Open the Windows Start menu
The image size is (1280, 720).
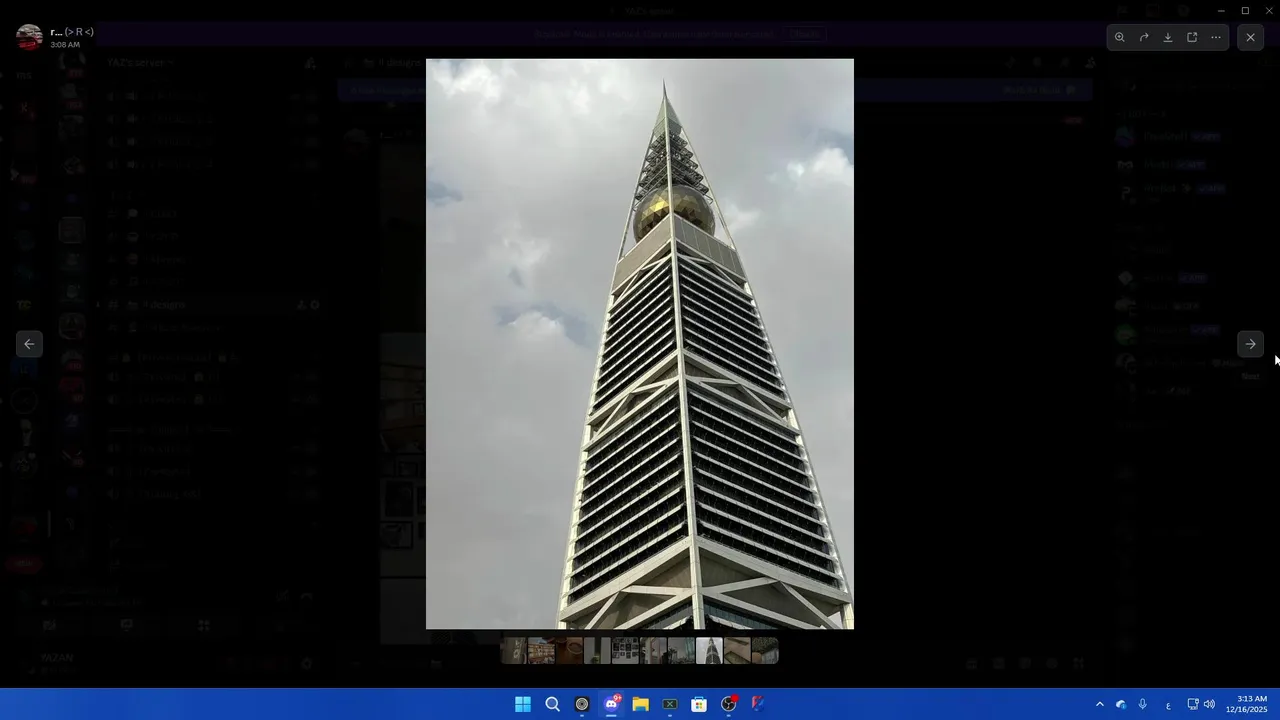point(523,704)
